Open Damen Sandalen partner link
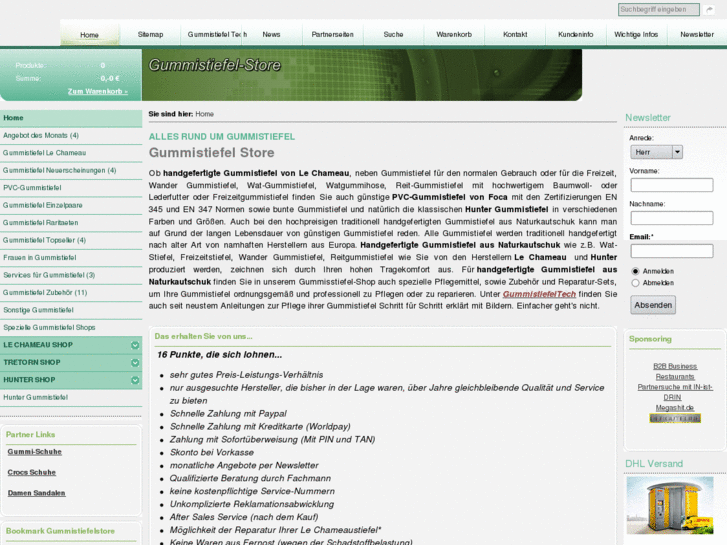 pos(37,493)
